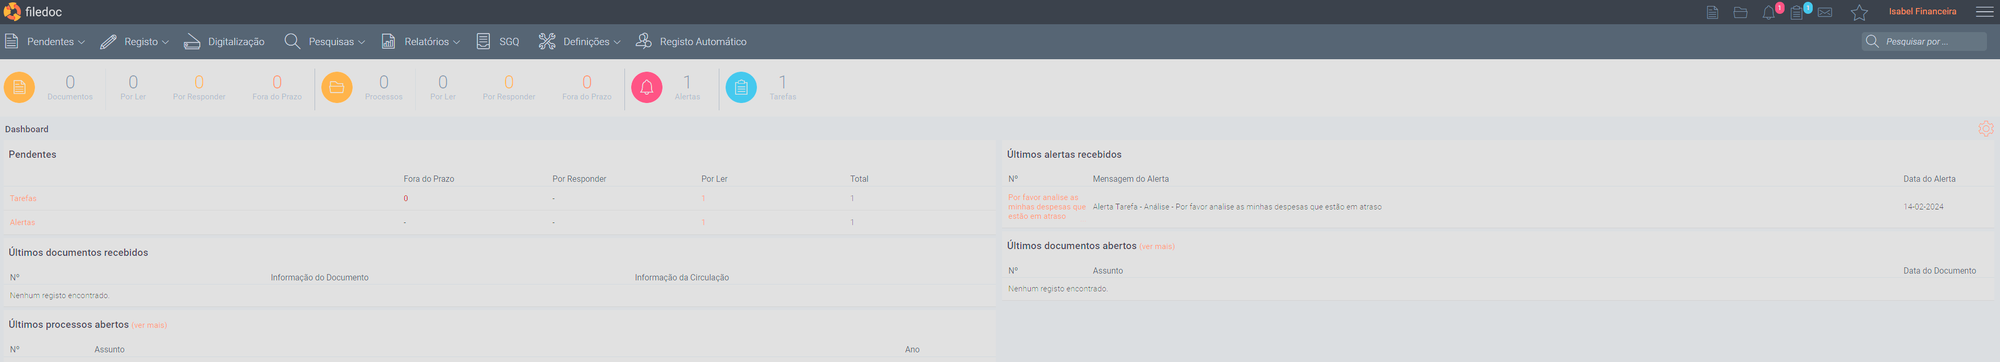Image resolution: width=2000 pixels, height=362 pixels.
Task: Open favorites via the star icon
Action: [x=1859, y=12]
